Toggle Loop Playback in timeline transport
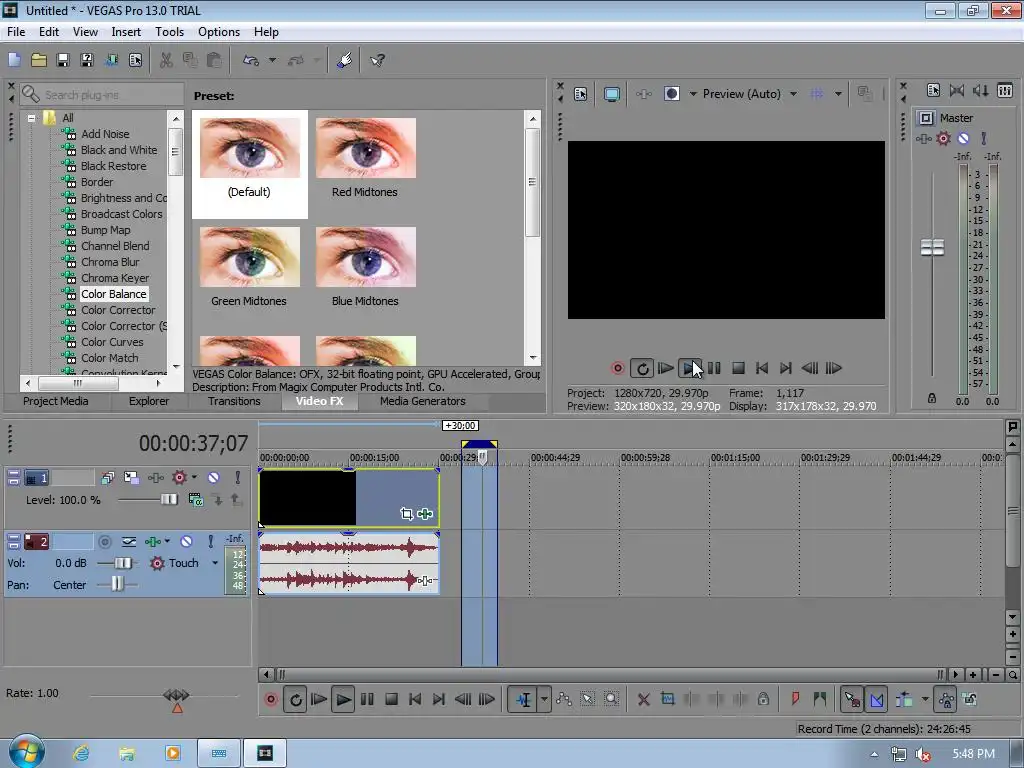 (x=295, y=699)
